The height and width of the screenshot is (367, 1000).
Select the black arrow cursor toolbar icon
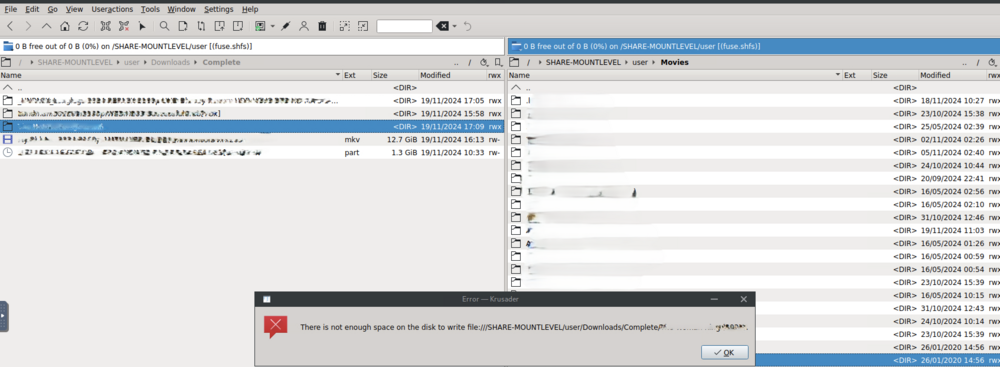coord(142,26)
